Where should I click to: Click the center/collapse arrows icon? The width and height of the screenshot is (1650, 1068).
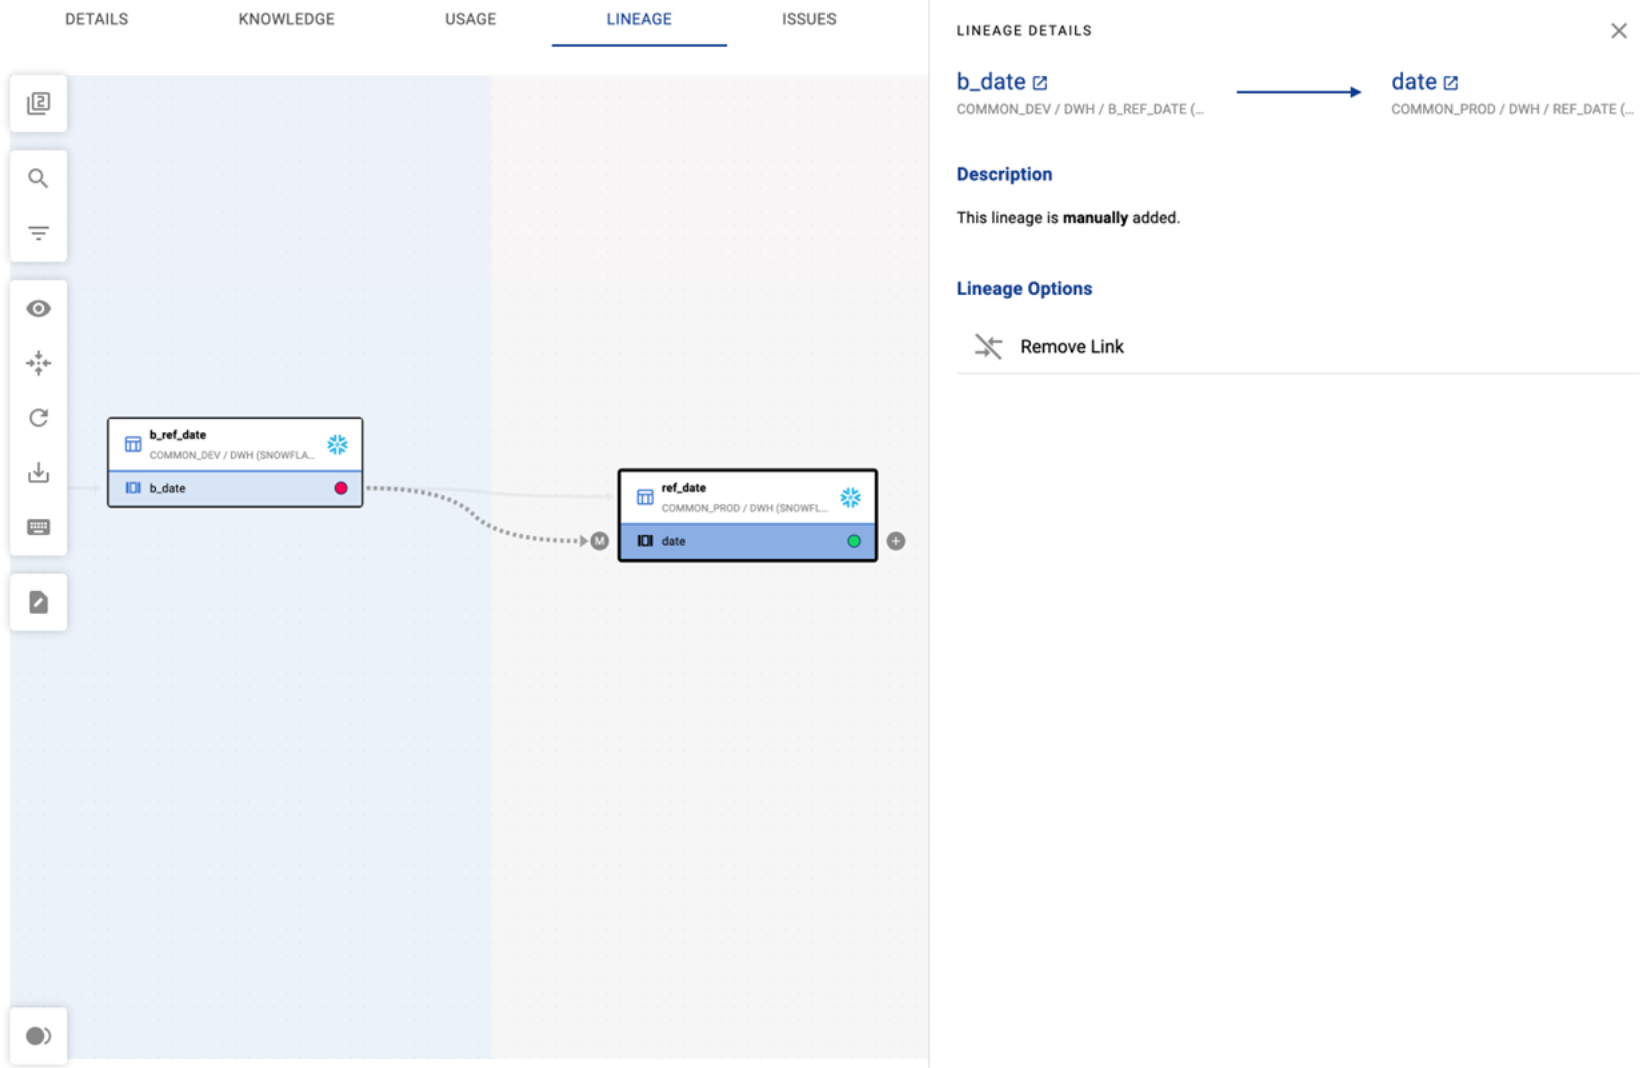[38, 363]
